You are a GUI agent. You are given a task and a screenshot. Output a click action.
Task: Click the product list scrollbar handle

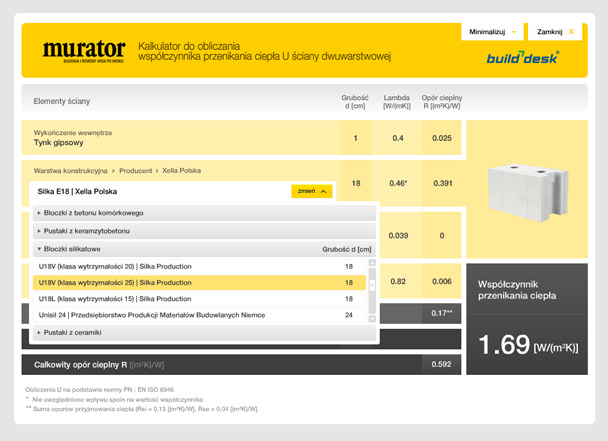pos(372,284)
